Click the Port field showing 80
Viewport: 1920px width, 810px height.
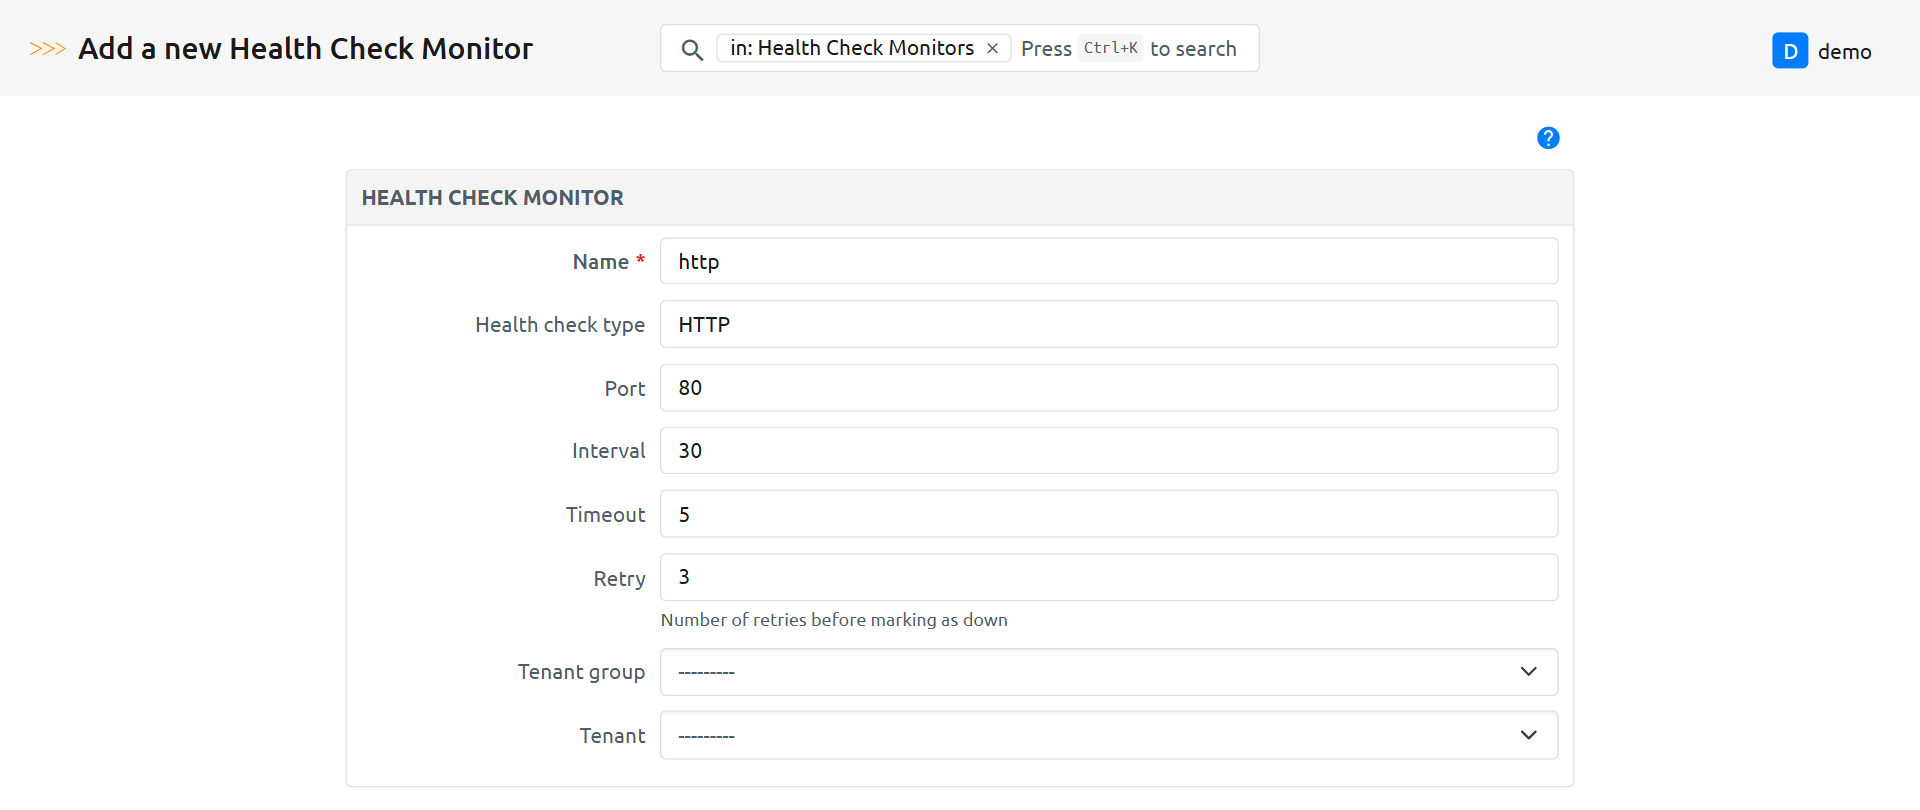point(1108,388)
